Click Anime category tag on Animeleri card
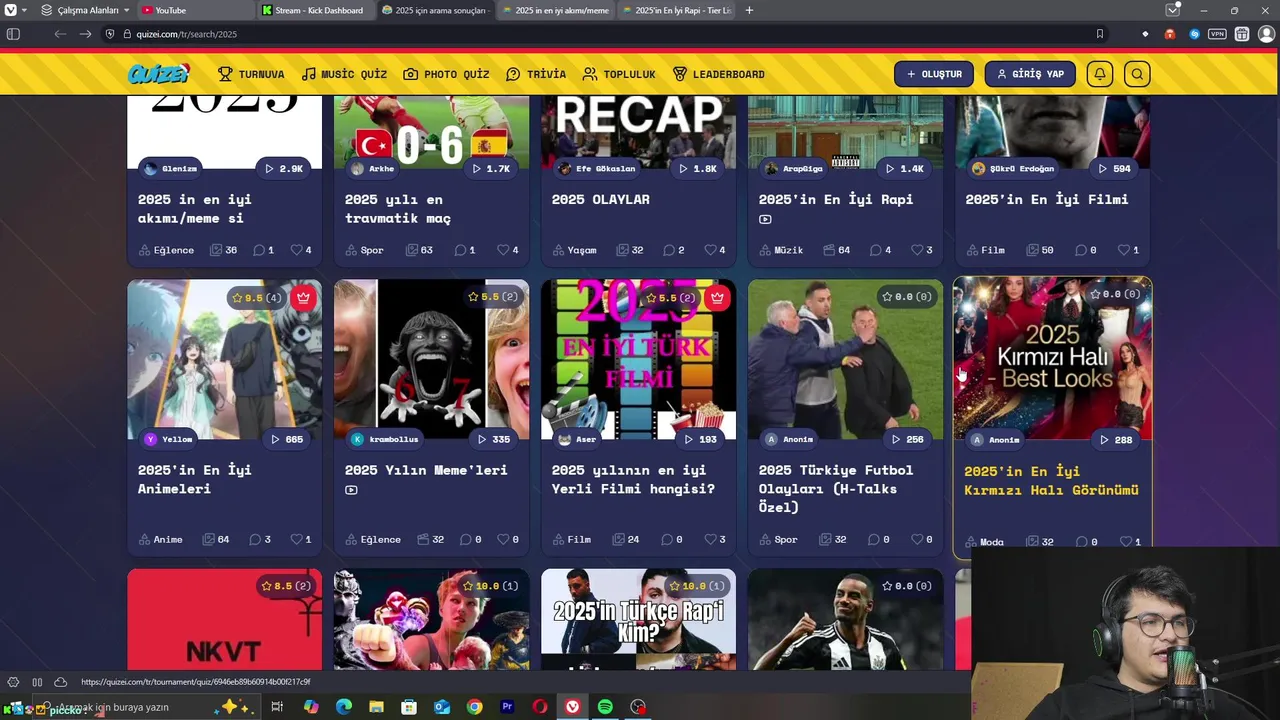 click(160, 539)
